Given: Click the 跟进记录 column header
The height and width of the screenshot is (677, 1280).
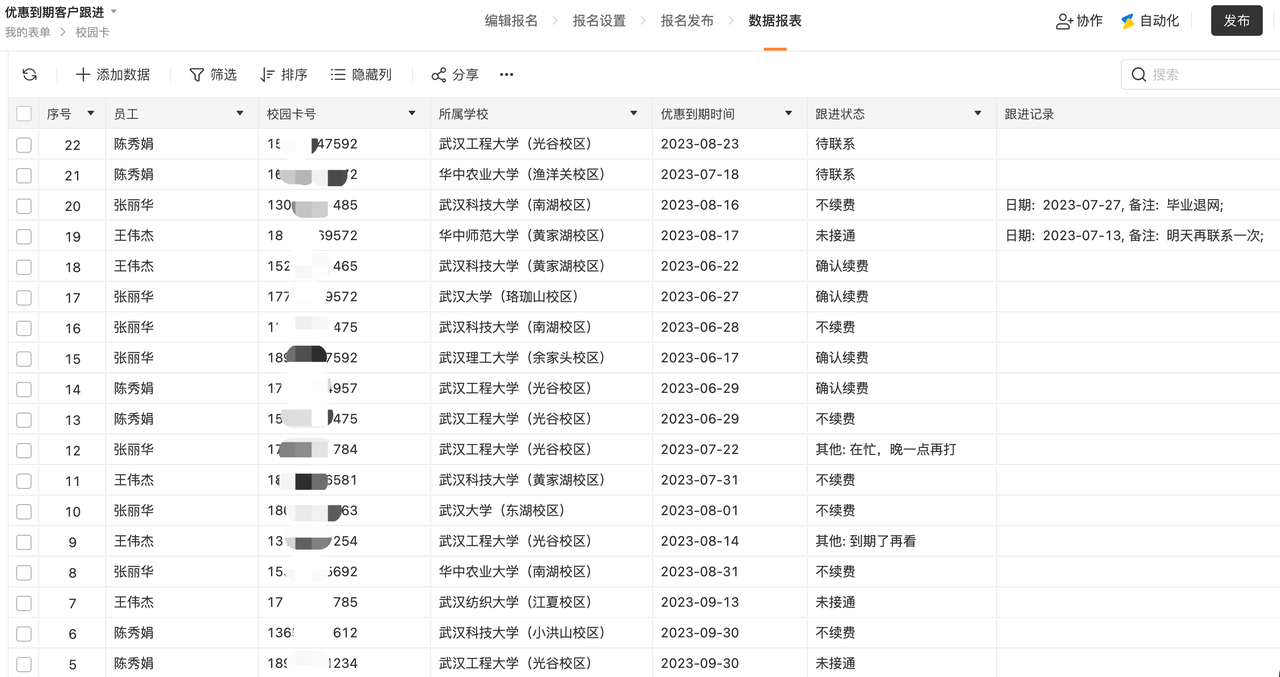Looking at the screenshot, I should (x=1138, y=114).
